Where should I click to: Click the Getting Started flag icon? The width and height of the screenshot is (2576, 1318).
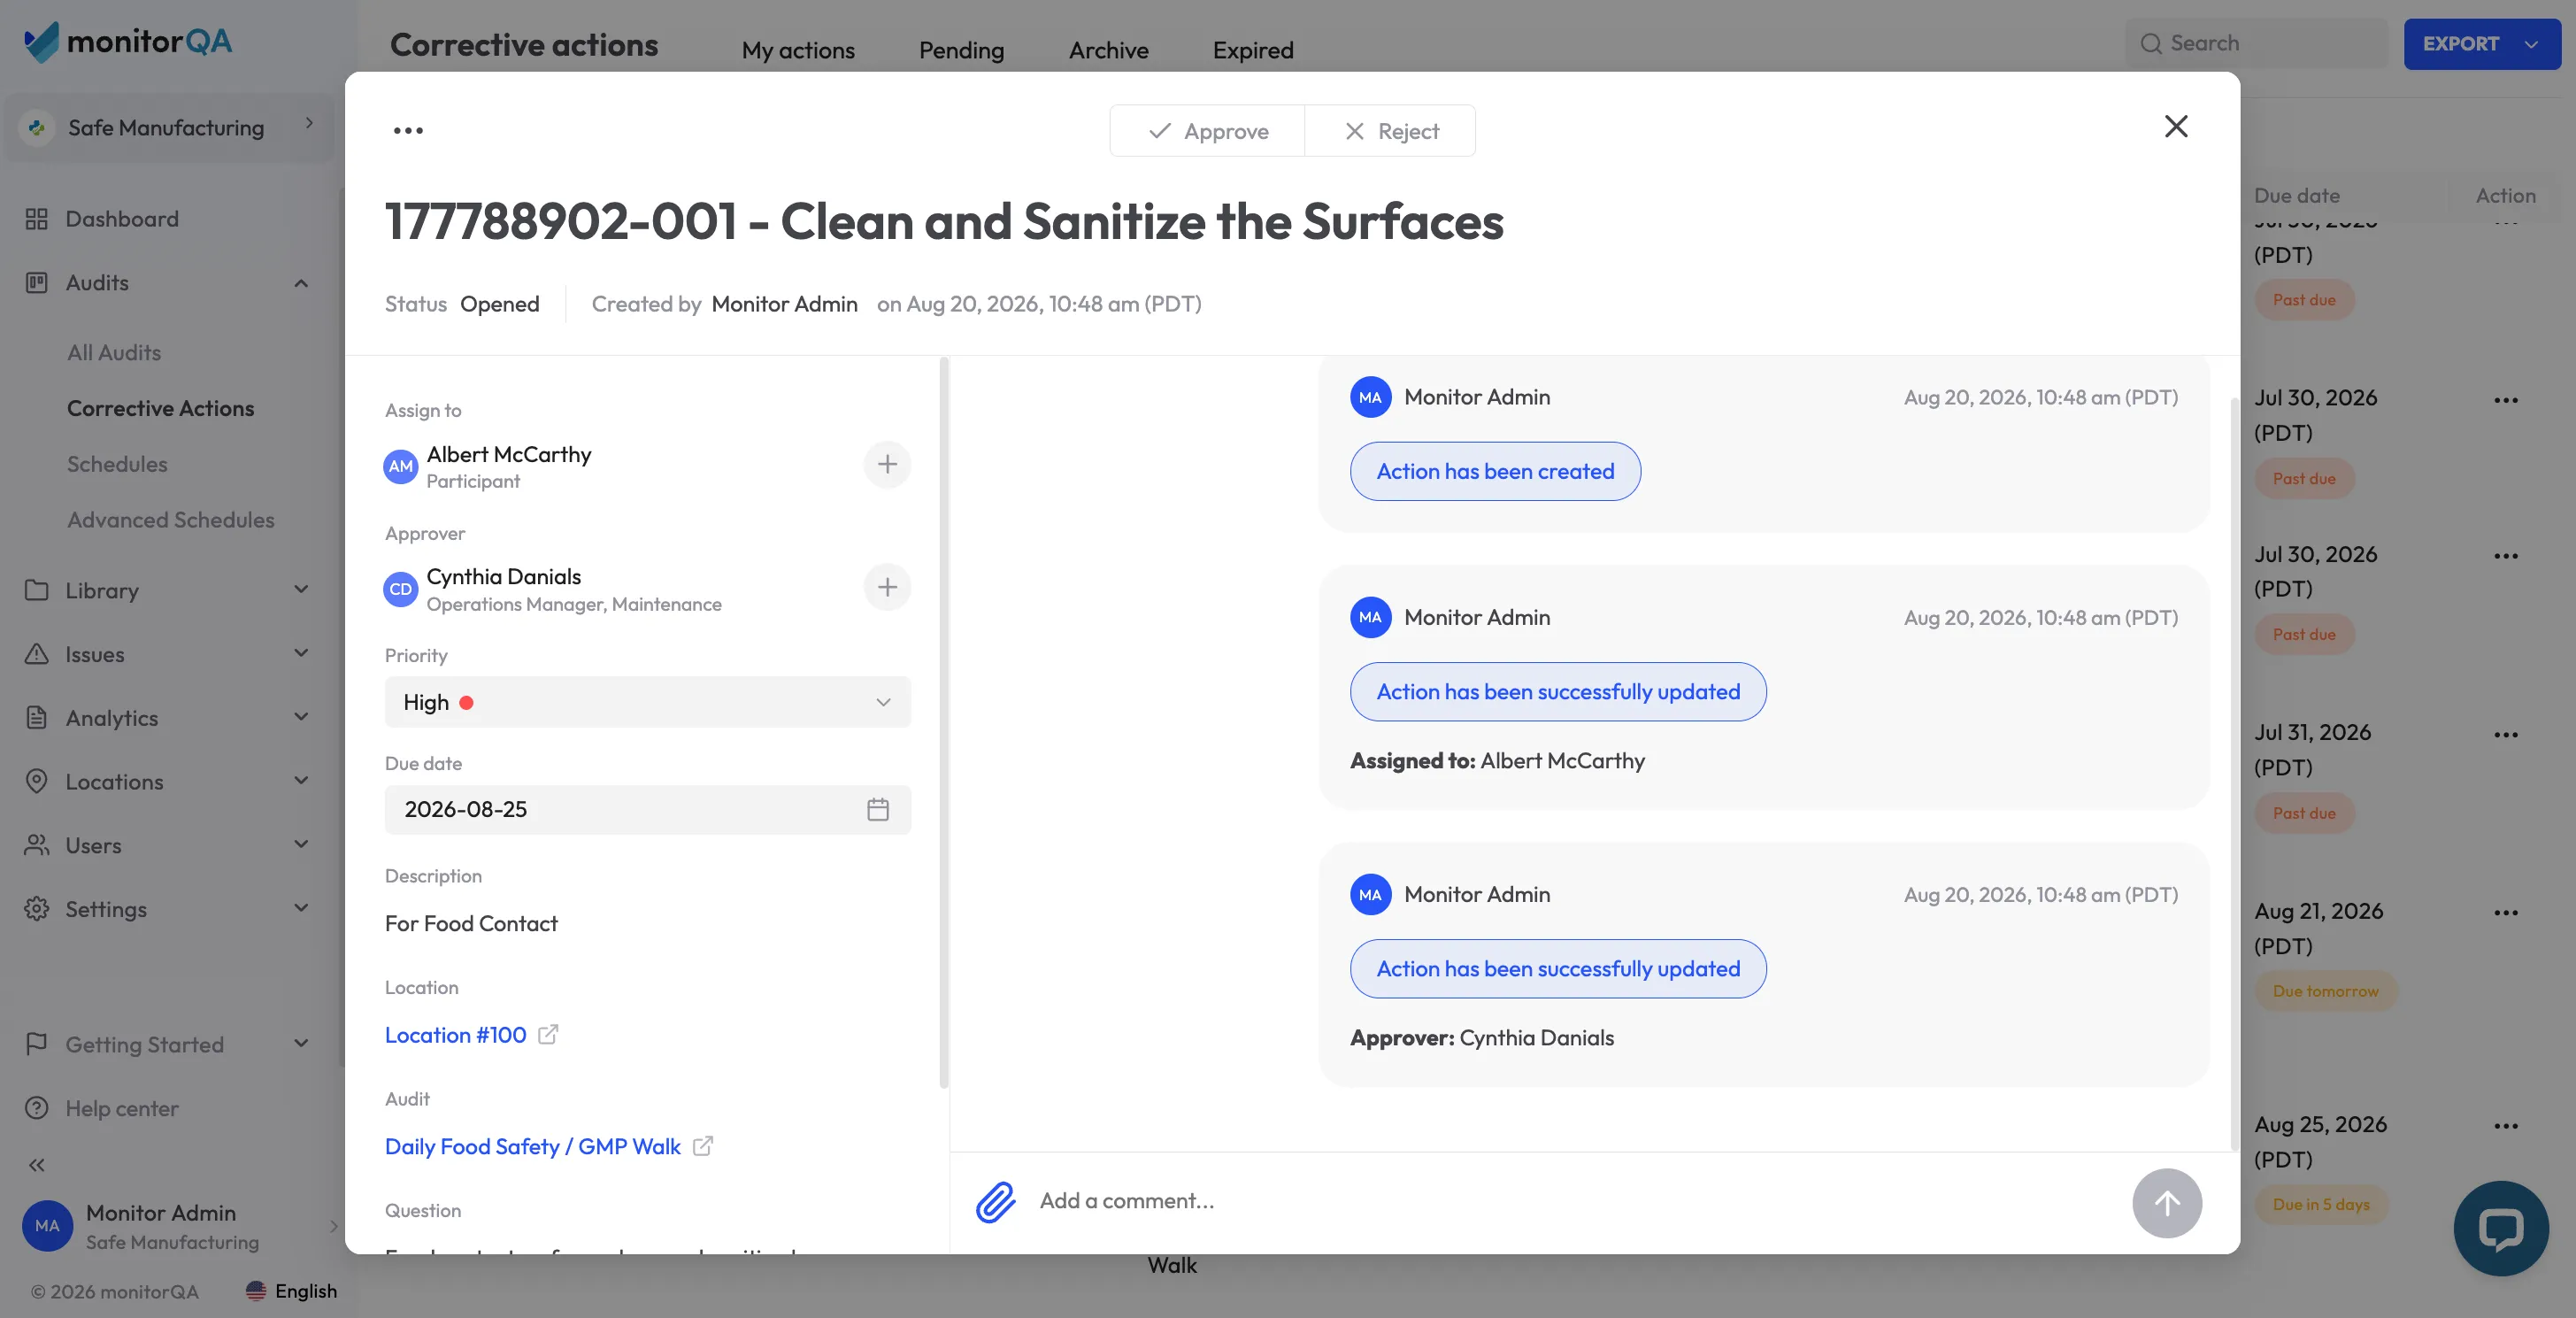coord(37,1044)
